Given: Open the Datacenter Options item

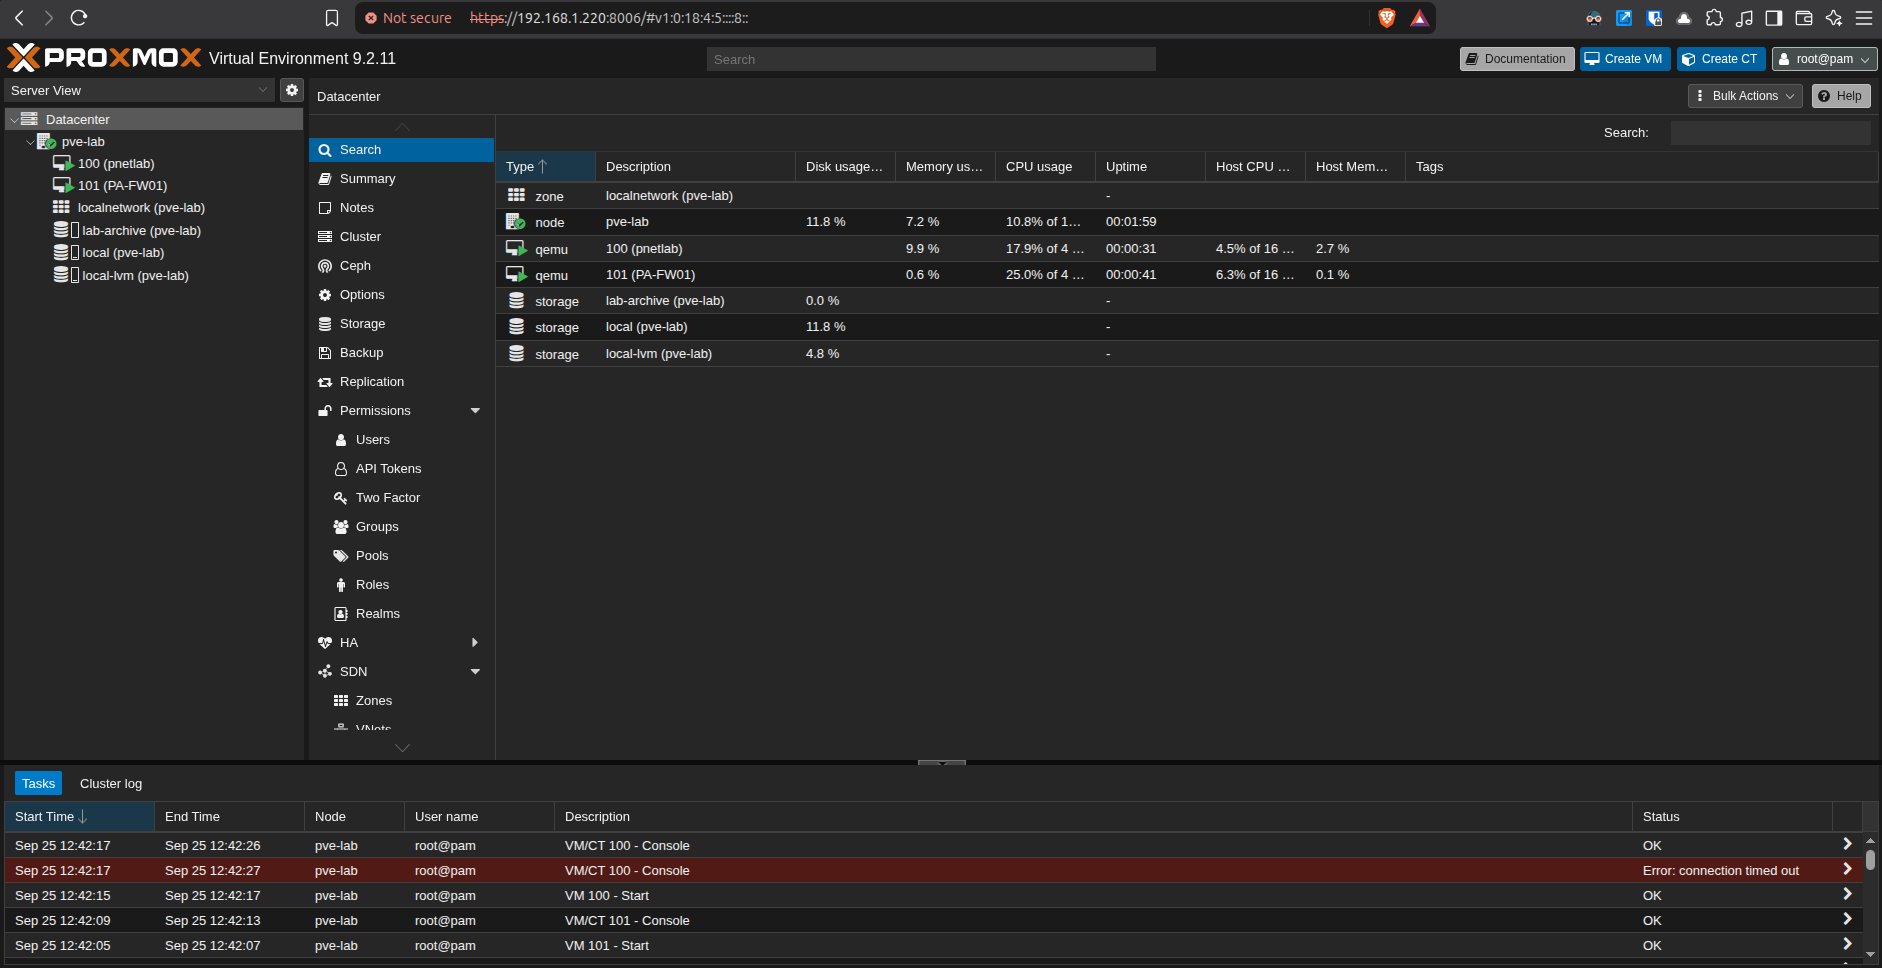Looking at the screenshot, I should [401, 295].
